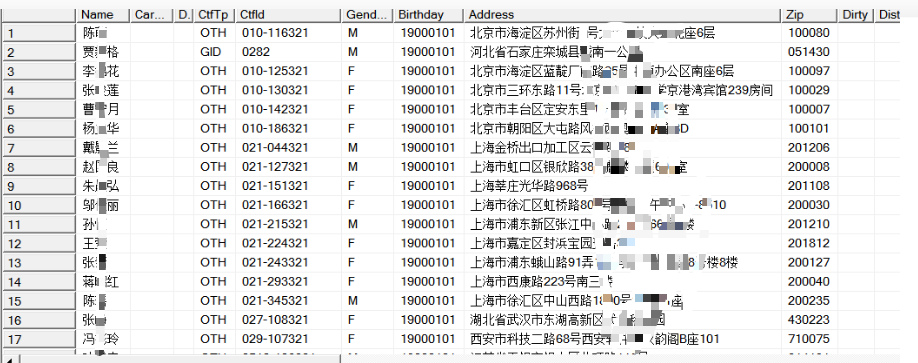The width and height of the screenshot is (918, 363).
Task: Click the CtfTp column header
Action: click(215, 15)
